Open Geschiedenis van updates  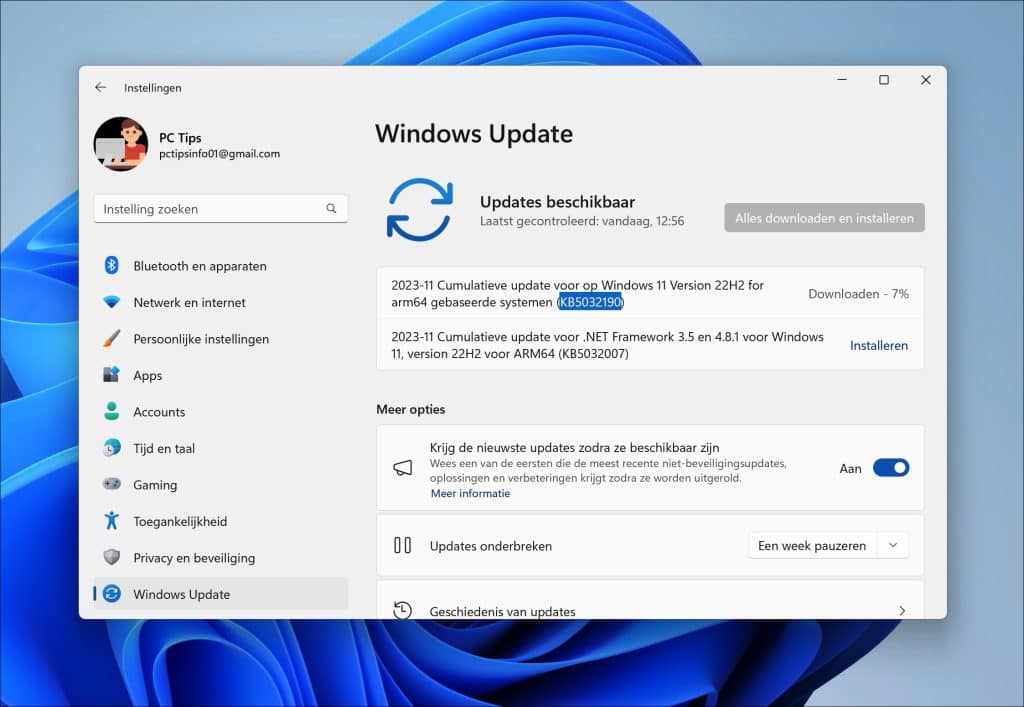click(650, 601)
